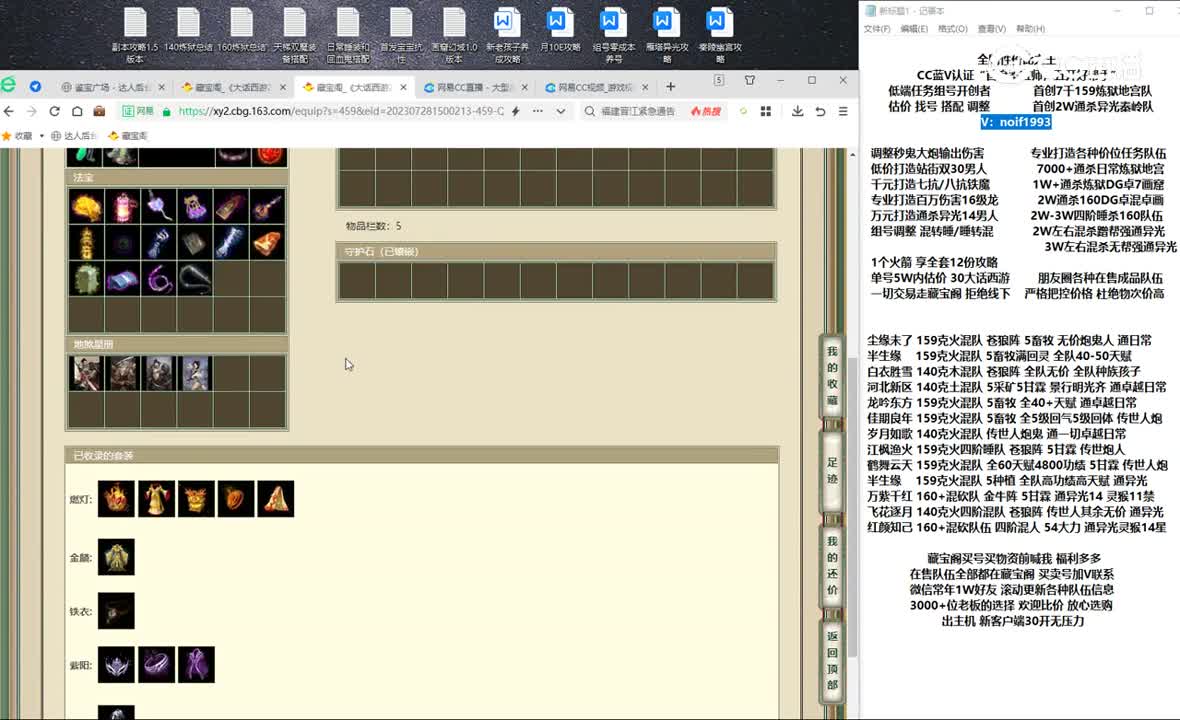Screen dimensions: 1180x720
Task: Expand the 收藏 bookmarks dropdown arrow
Action: tap(41, 136)
